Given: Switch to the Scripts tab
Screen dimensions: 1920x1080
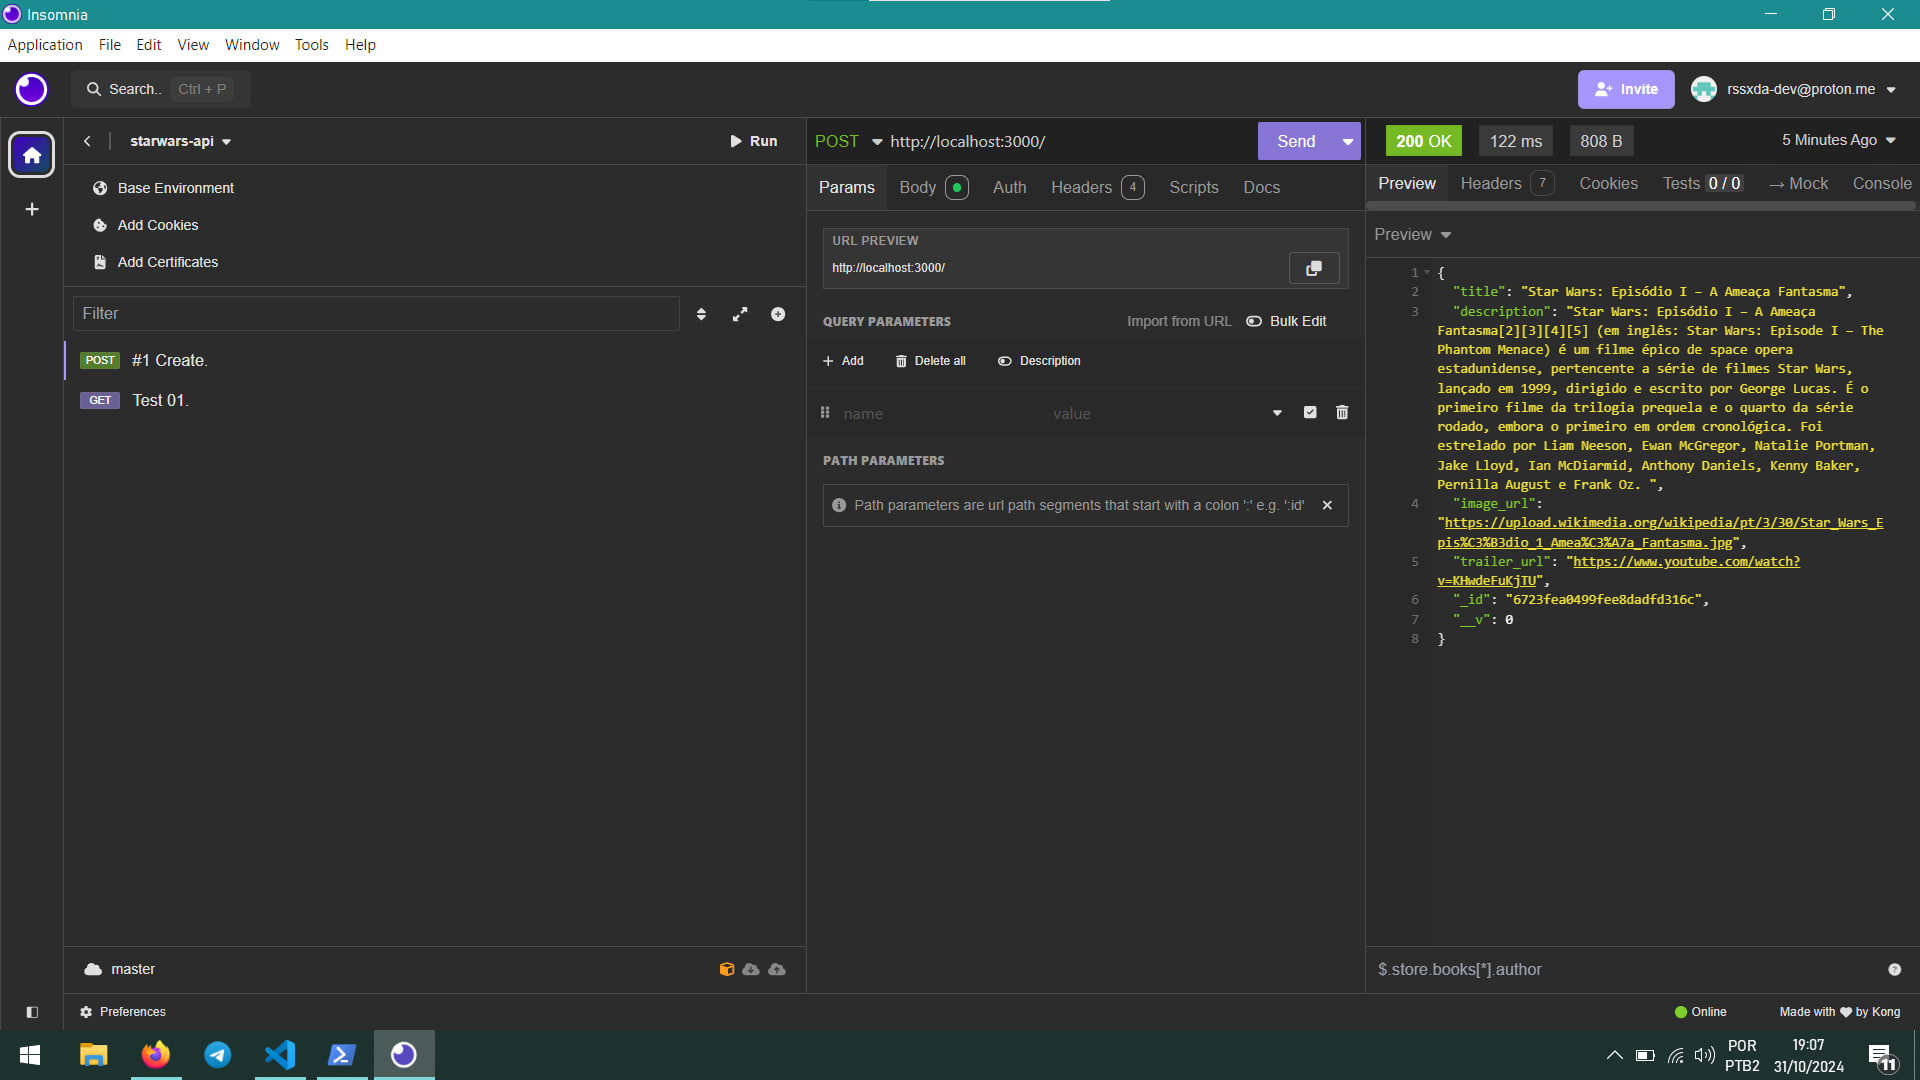Looking at the screenshot, I should pyautogui.click(x=1194, y=187).
